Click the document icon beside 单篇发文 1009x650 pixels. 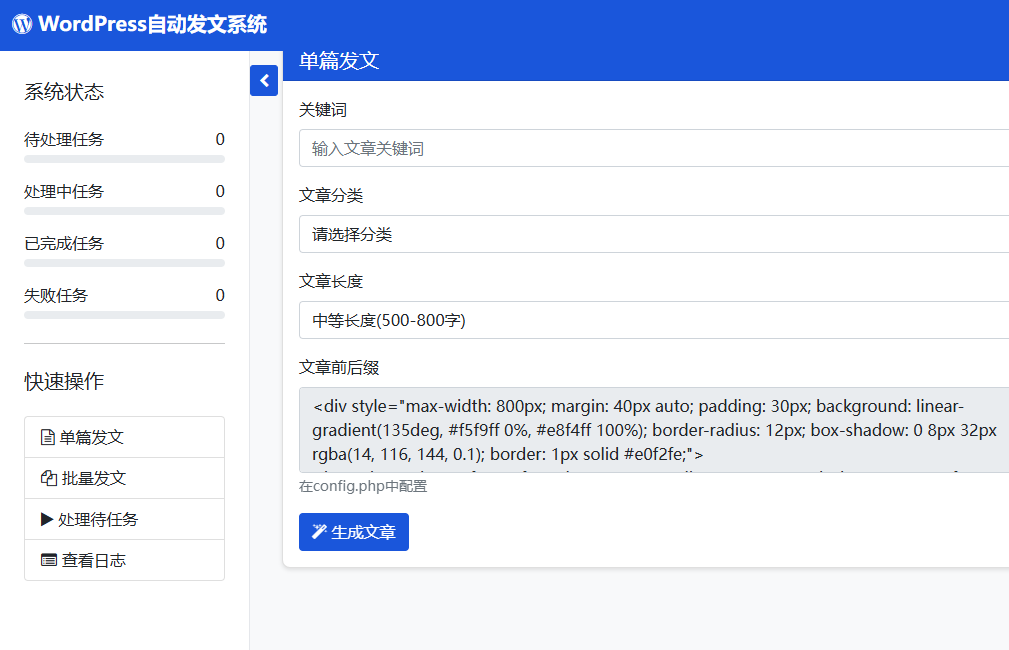pos(47,438)
